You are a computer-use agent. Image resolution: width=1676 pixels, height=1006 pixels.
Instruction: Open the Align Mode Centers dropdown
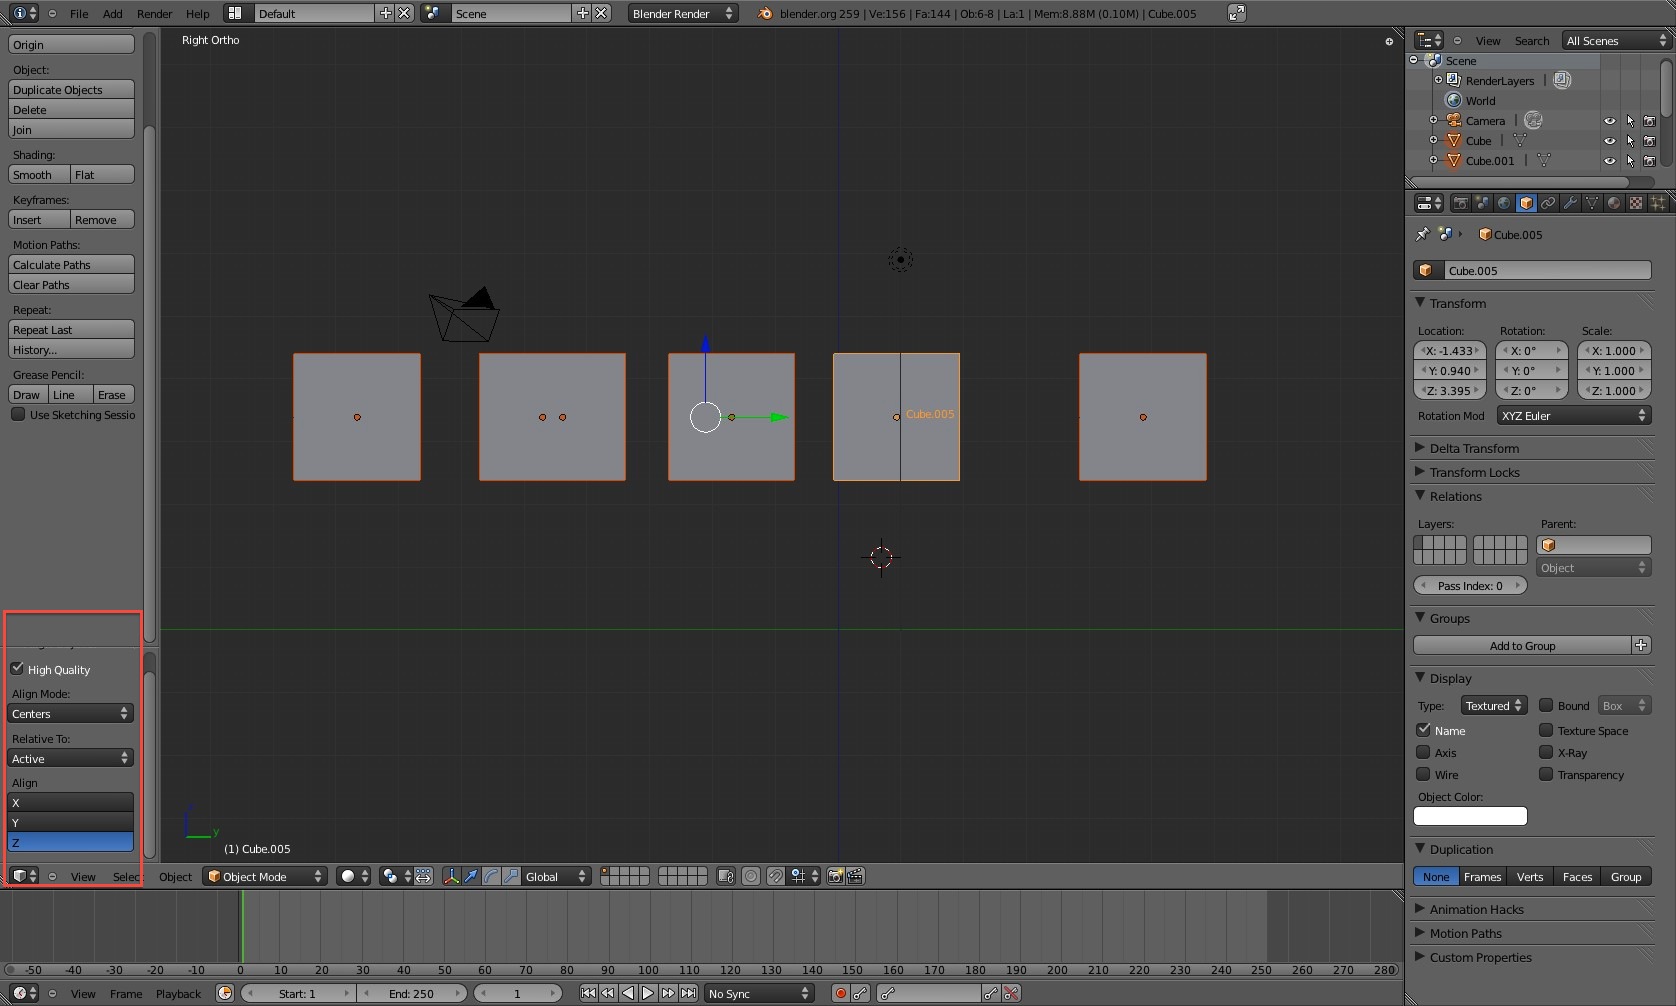pos(71,713)
